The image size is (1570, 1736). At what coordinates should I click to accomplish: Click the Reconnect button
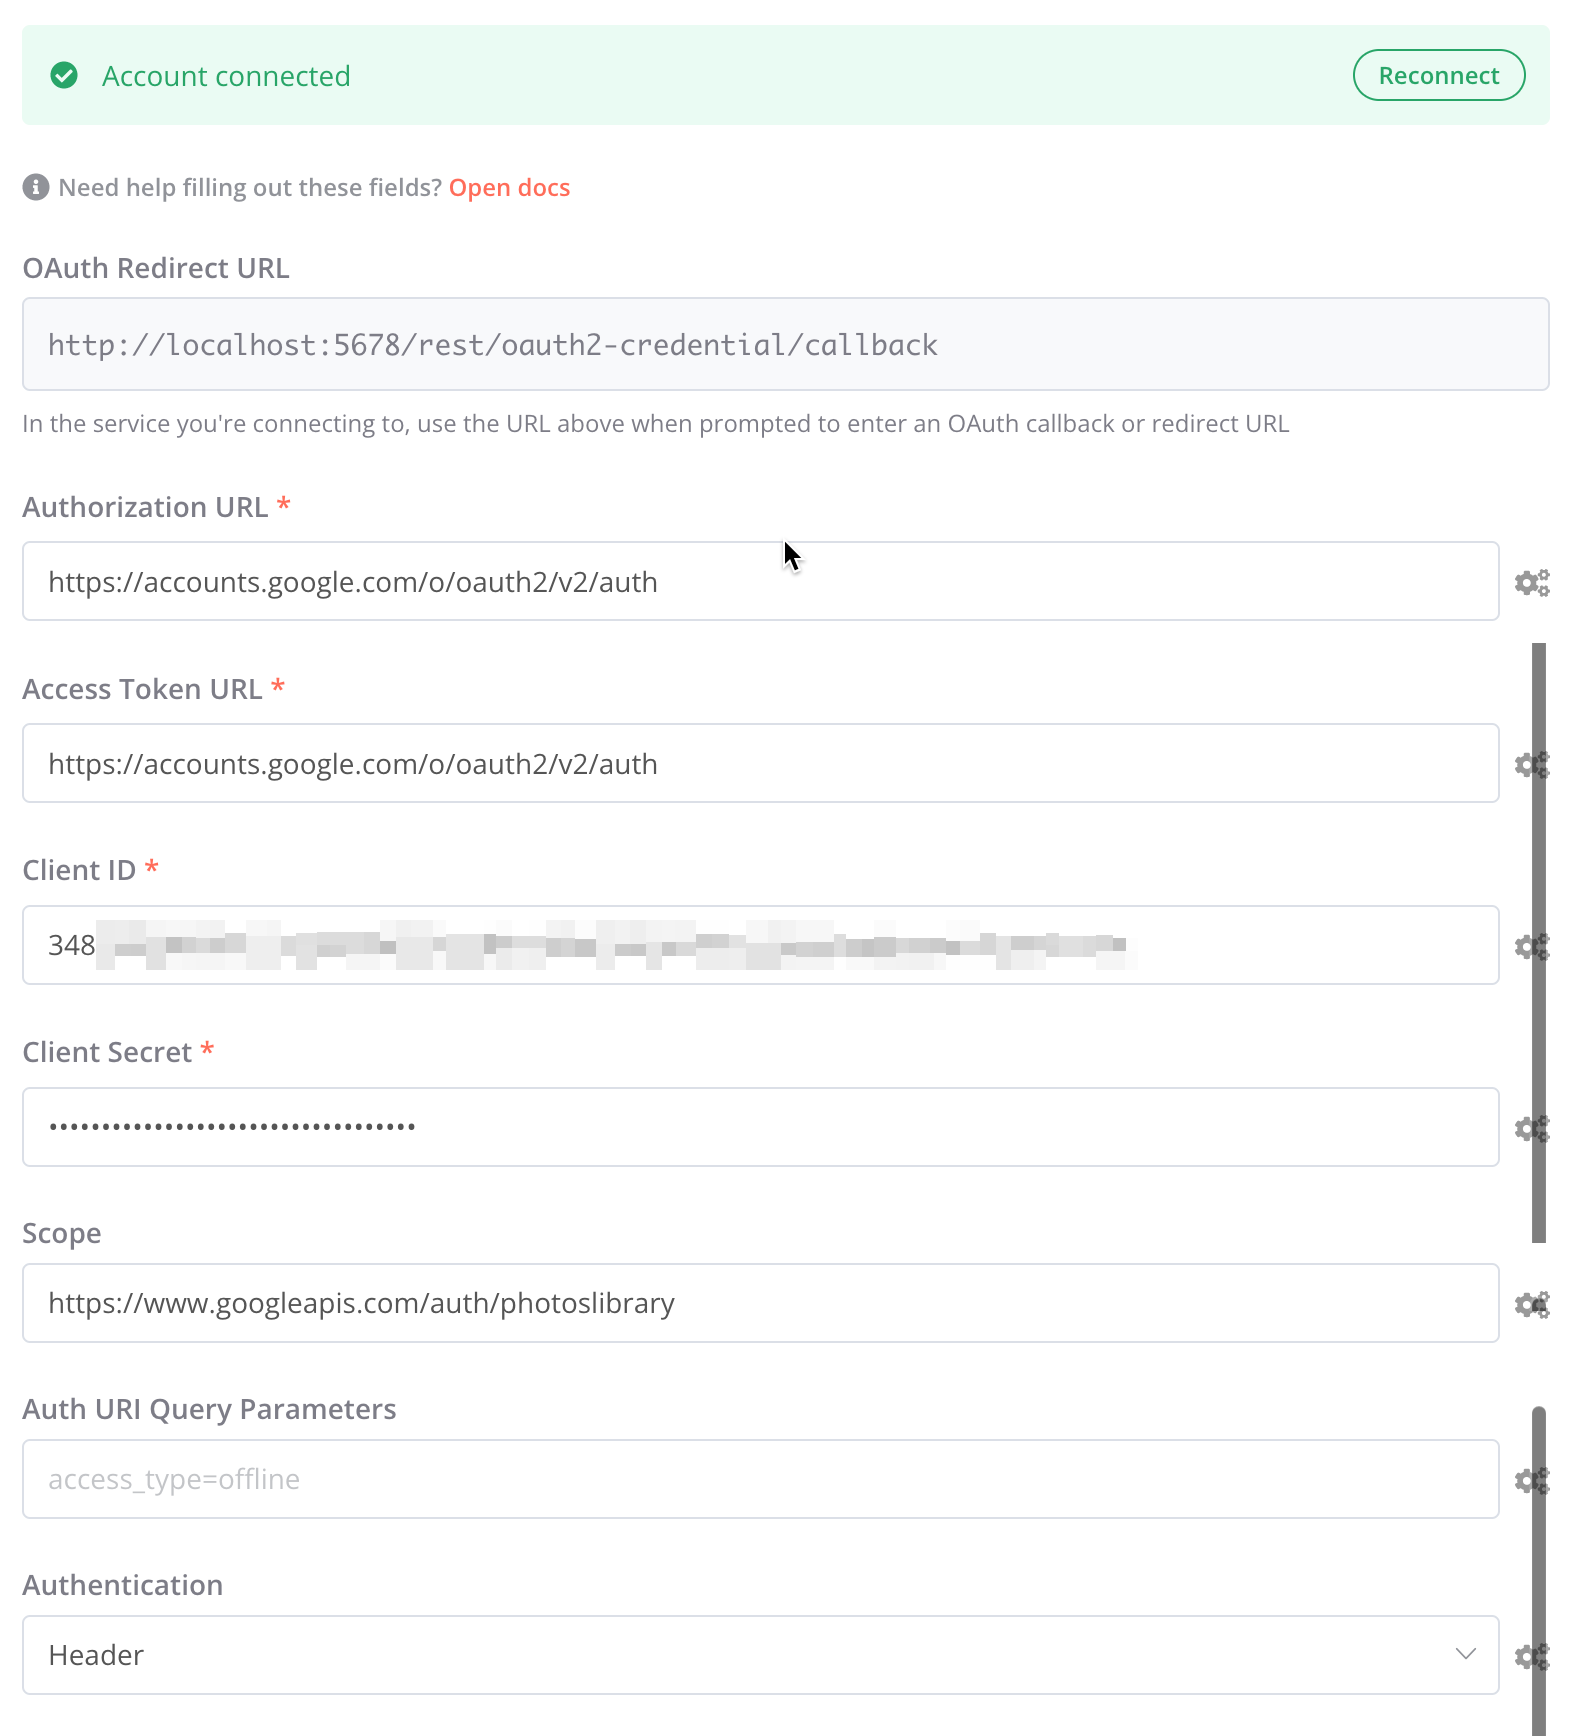pos(1438,75)
